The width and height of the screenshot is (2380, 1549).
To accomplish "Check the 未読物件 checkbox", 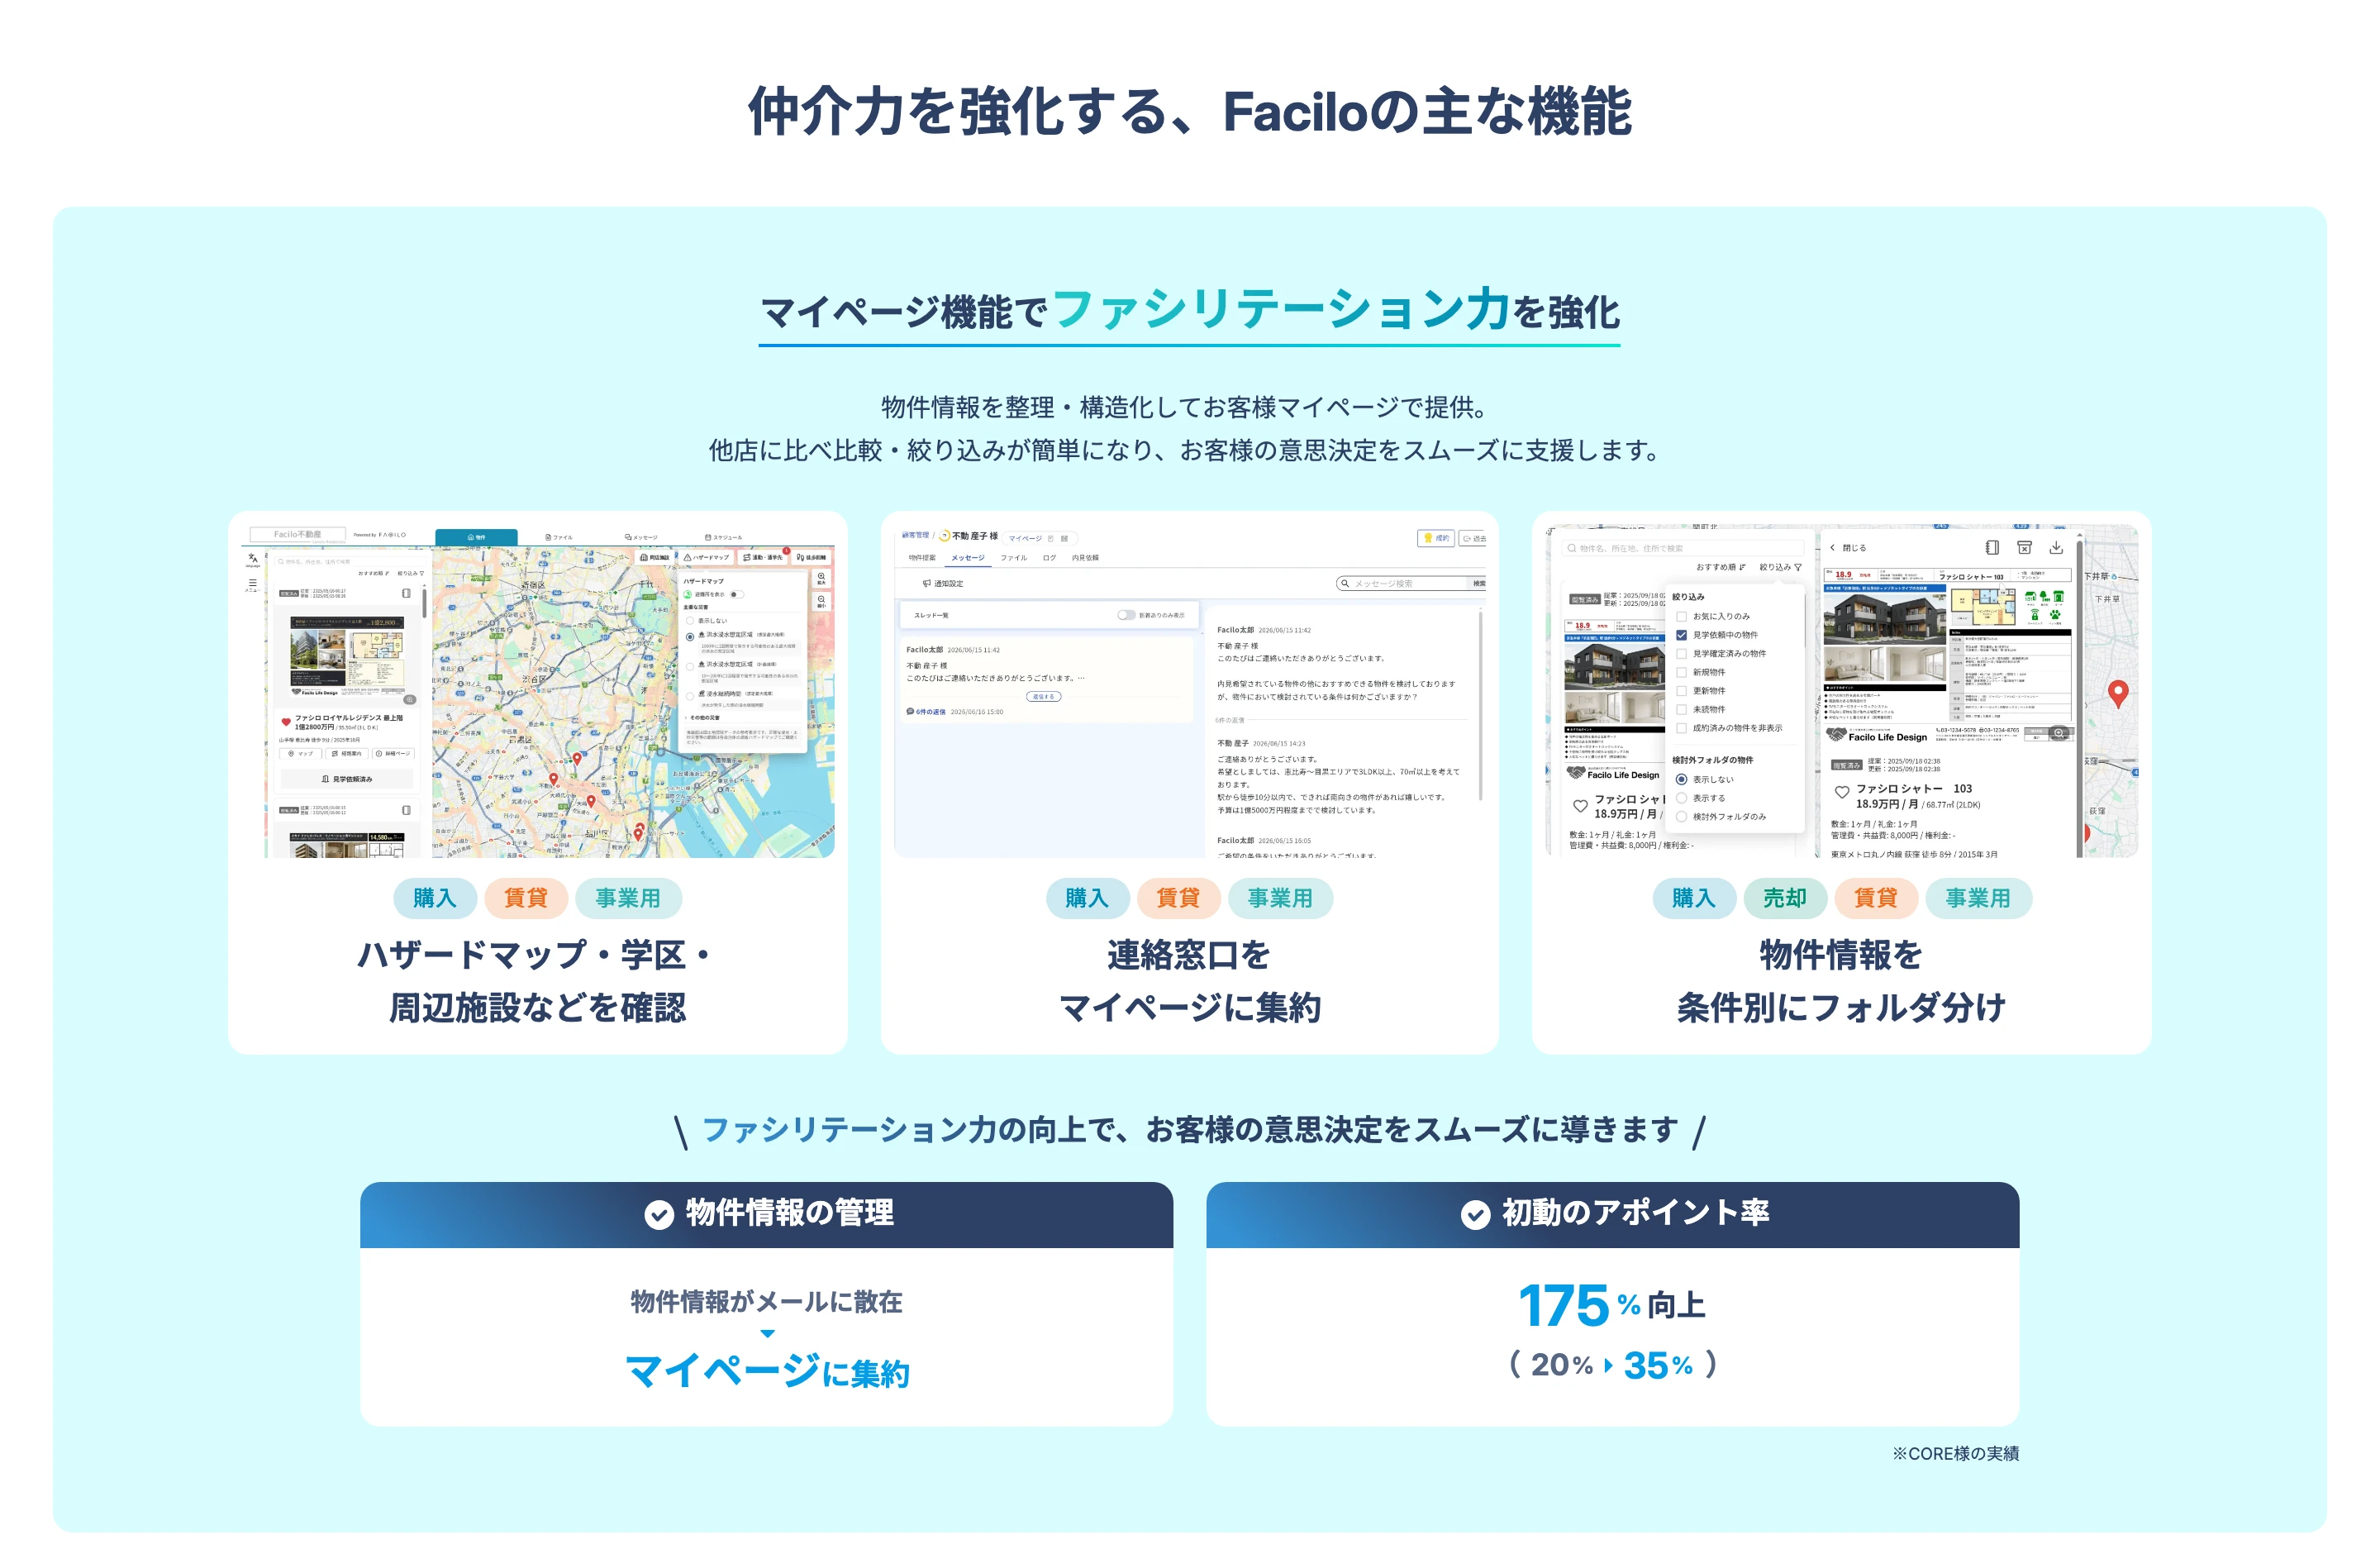I will tap(1681, 709).
